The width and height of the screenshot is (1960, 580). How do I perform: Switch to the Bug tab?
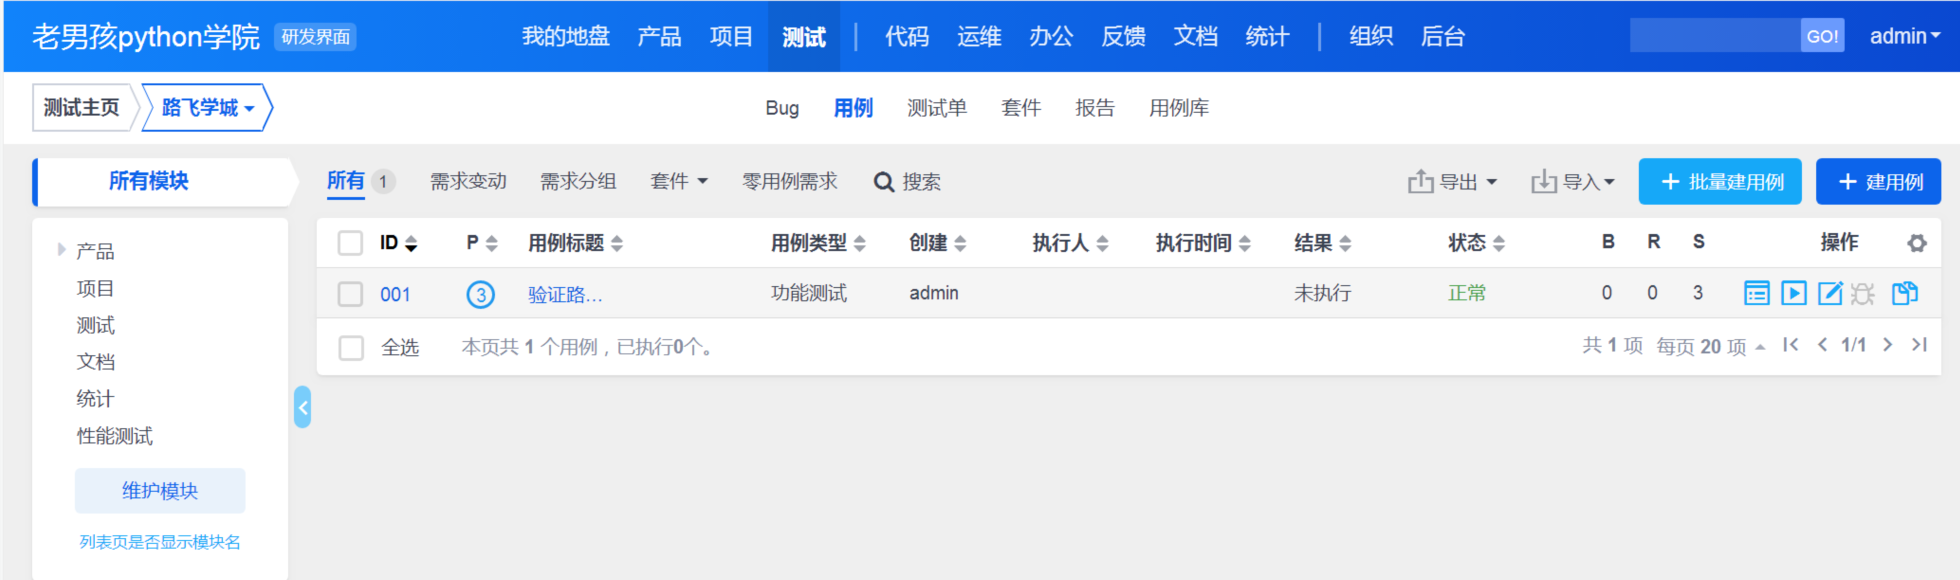click(782, 108)
